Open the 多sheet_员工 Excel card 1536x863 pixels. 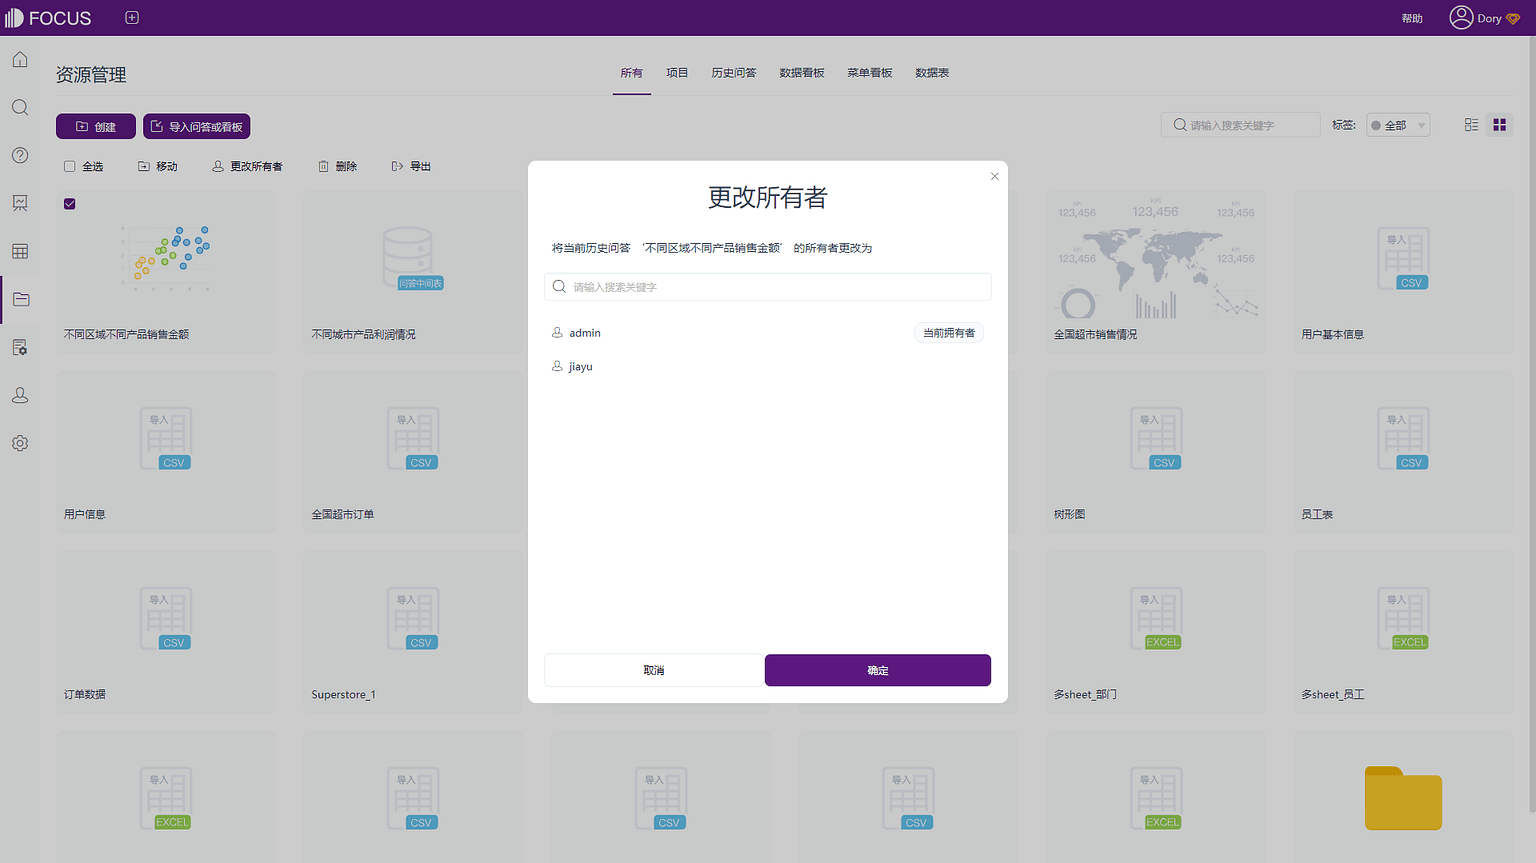pos(1403,632)
